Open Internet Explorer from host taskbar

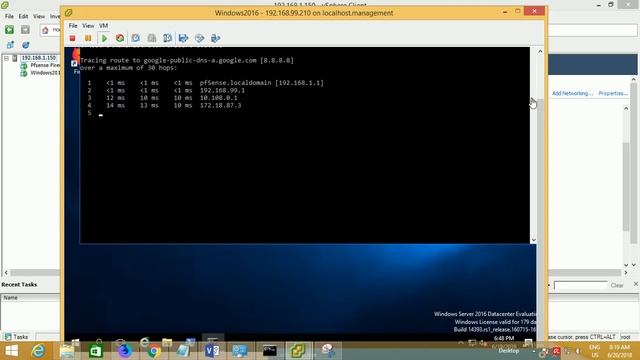click(38, 351)
